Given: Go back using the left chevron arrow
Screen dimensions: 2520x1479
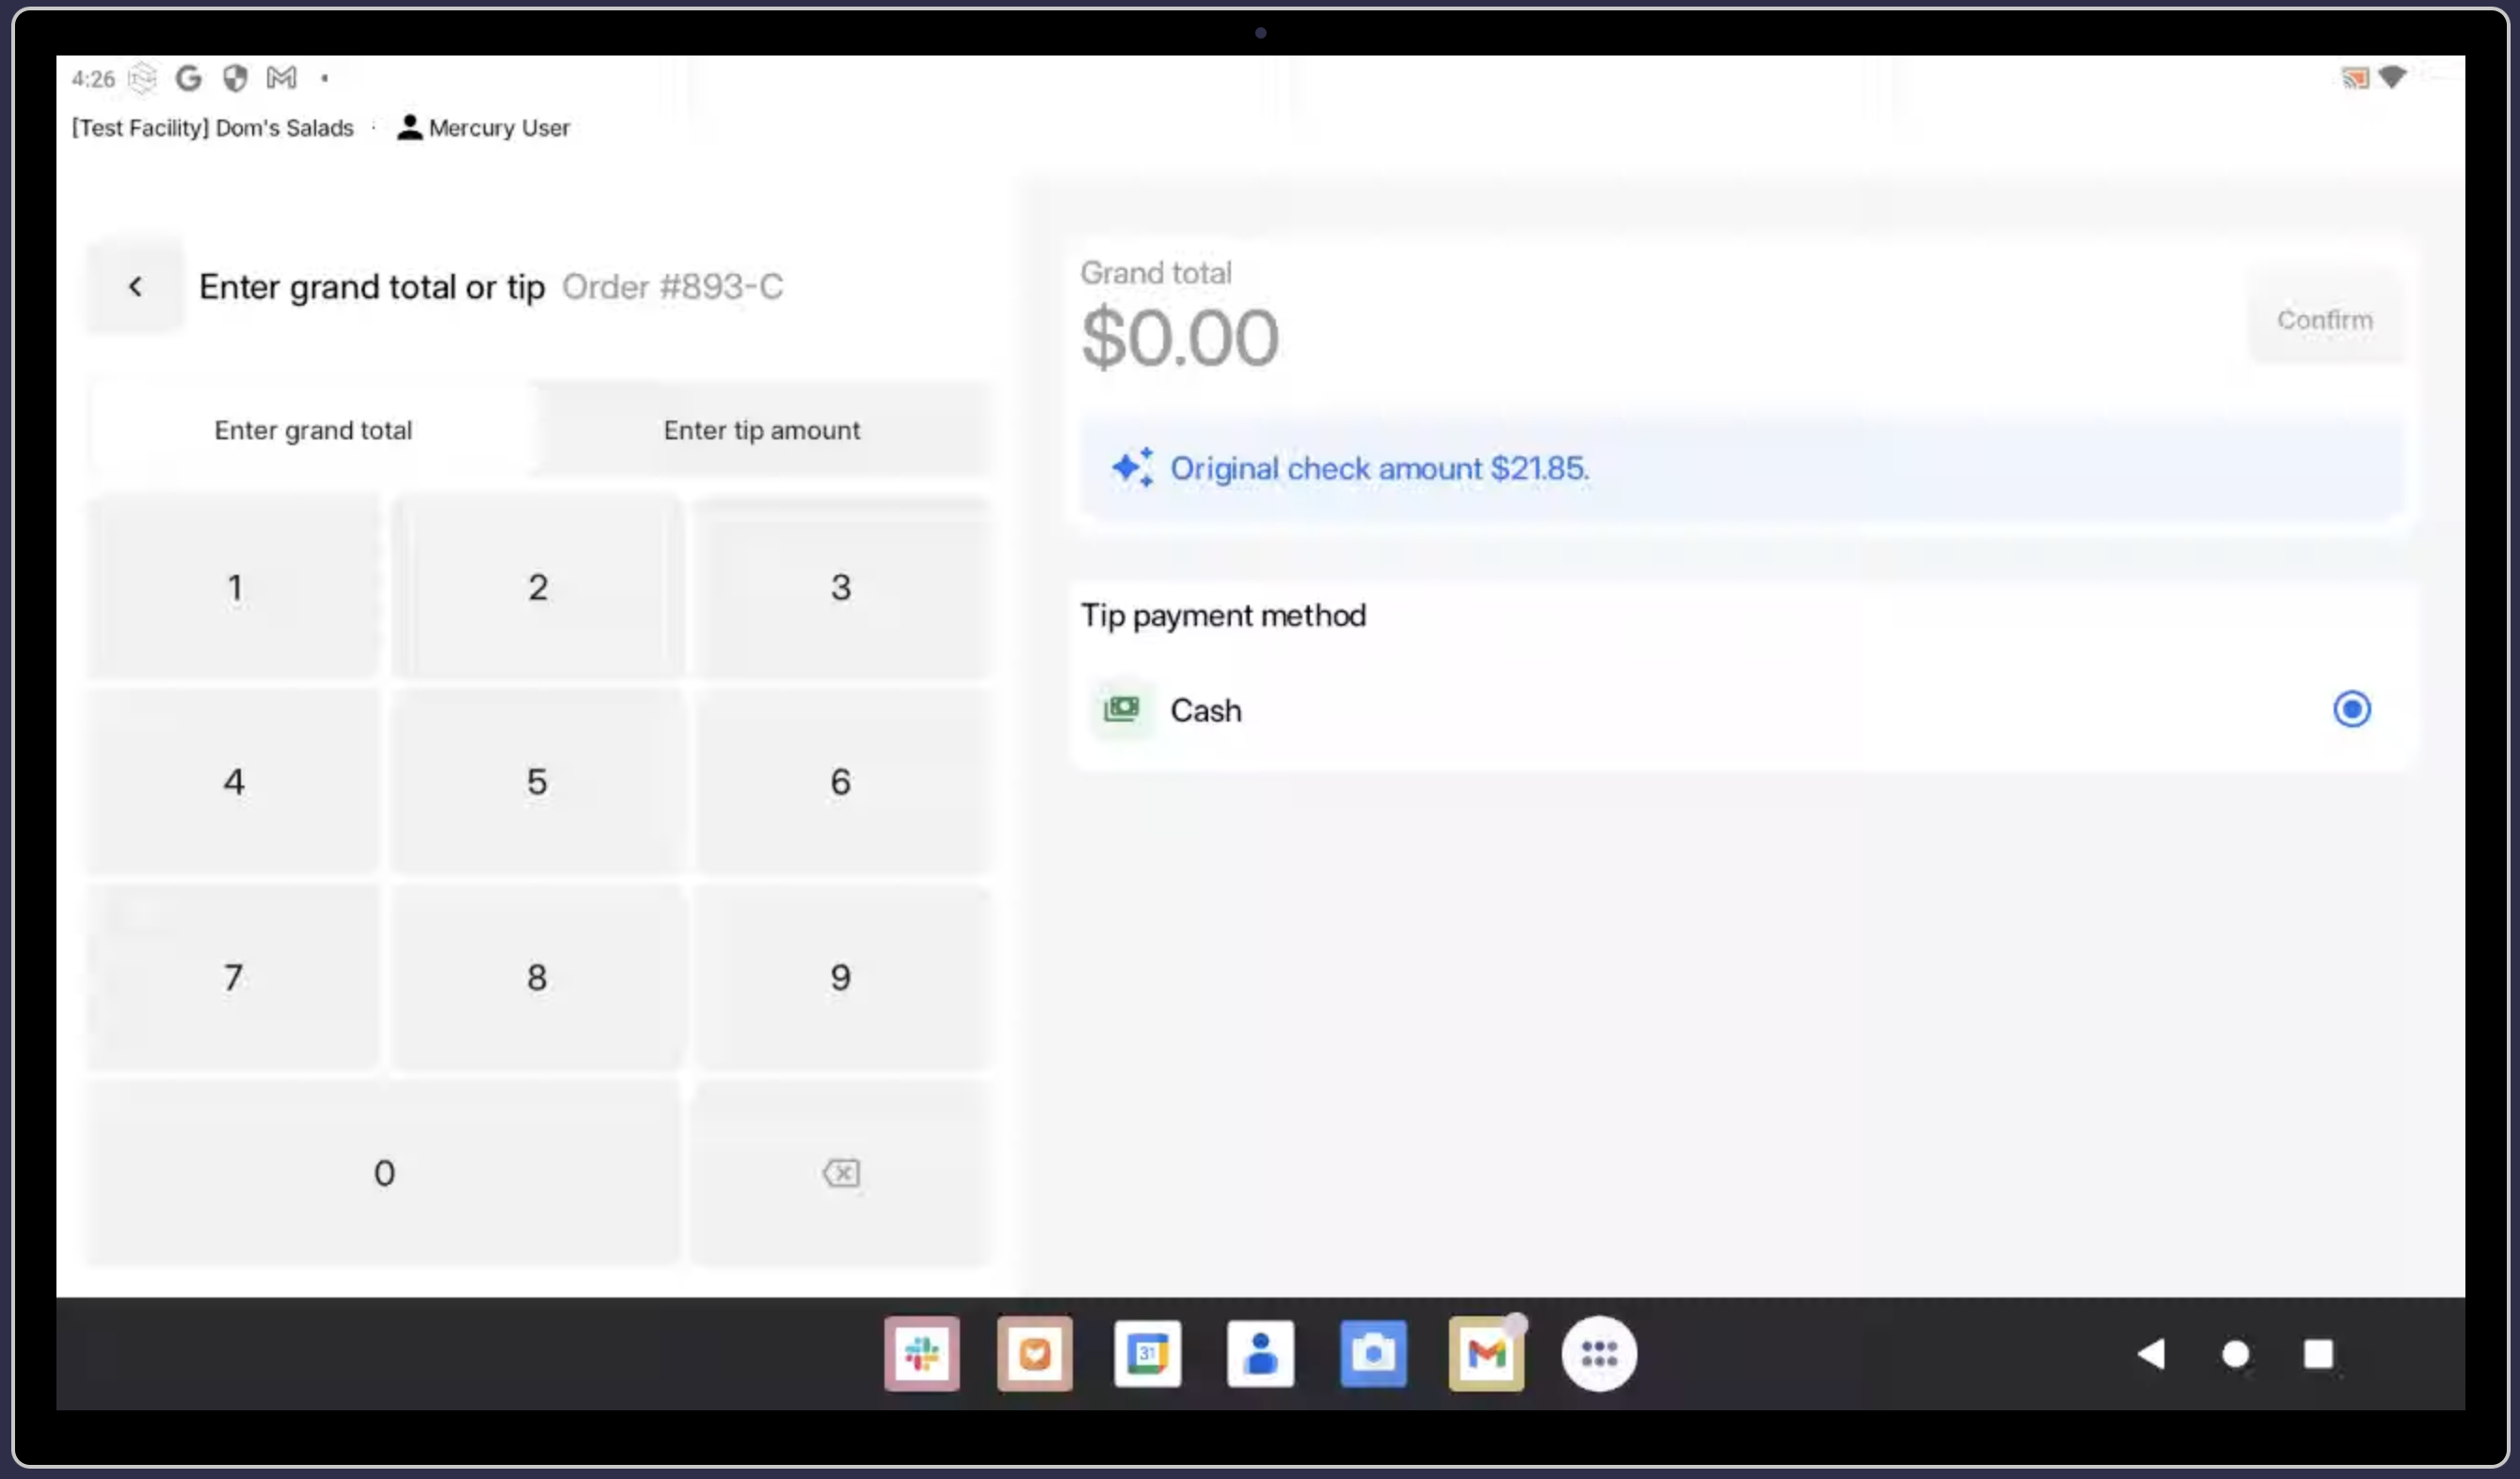Looking at the screenshot, I should (135, 287).
